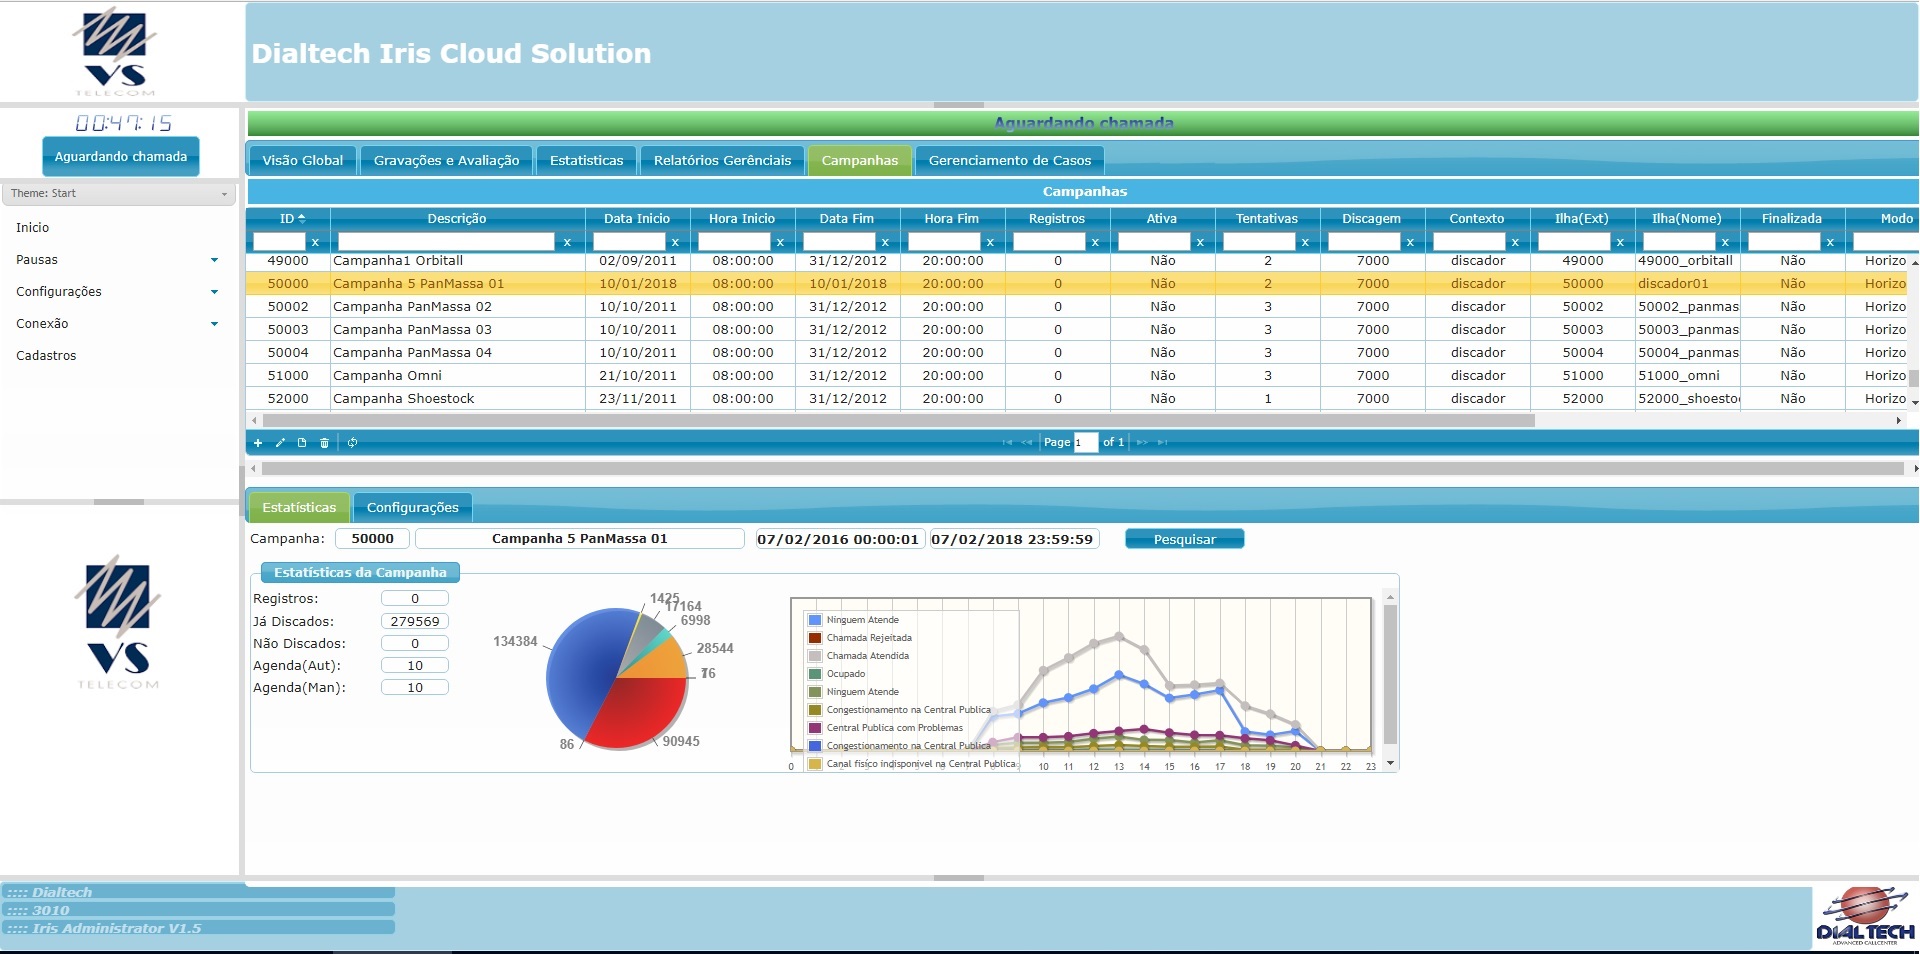Clear the Discagem column filter
Image resolution: width=1920 pixels, height=954 pixels.
(1410, 242)
